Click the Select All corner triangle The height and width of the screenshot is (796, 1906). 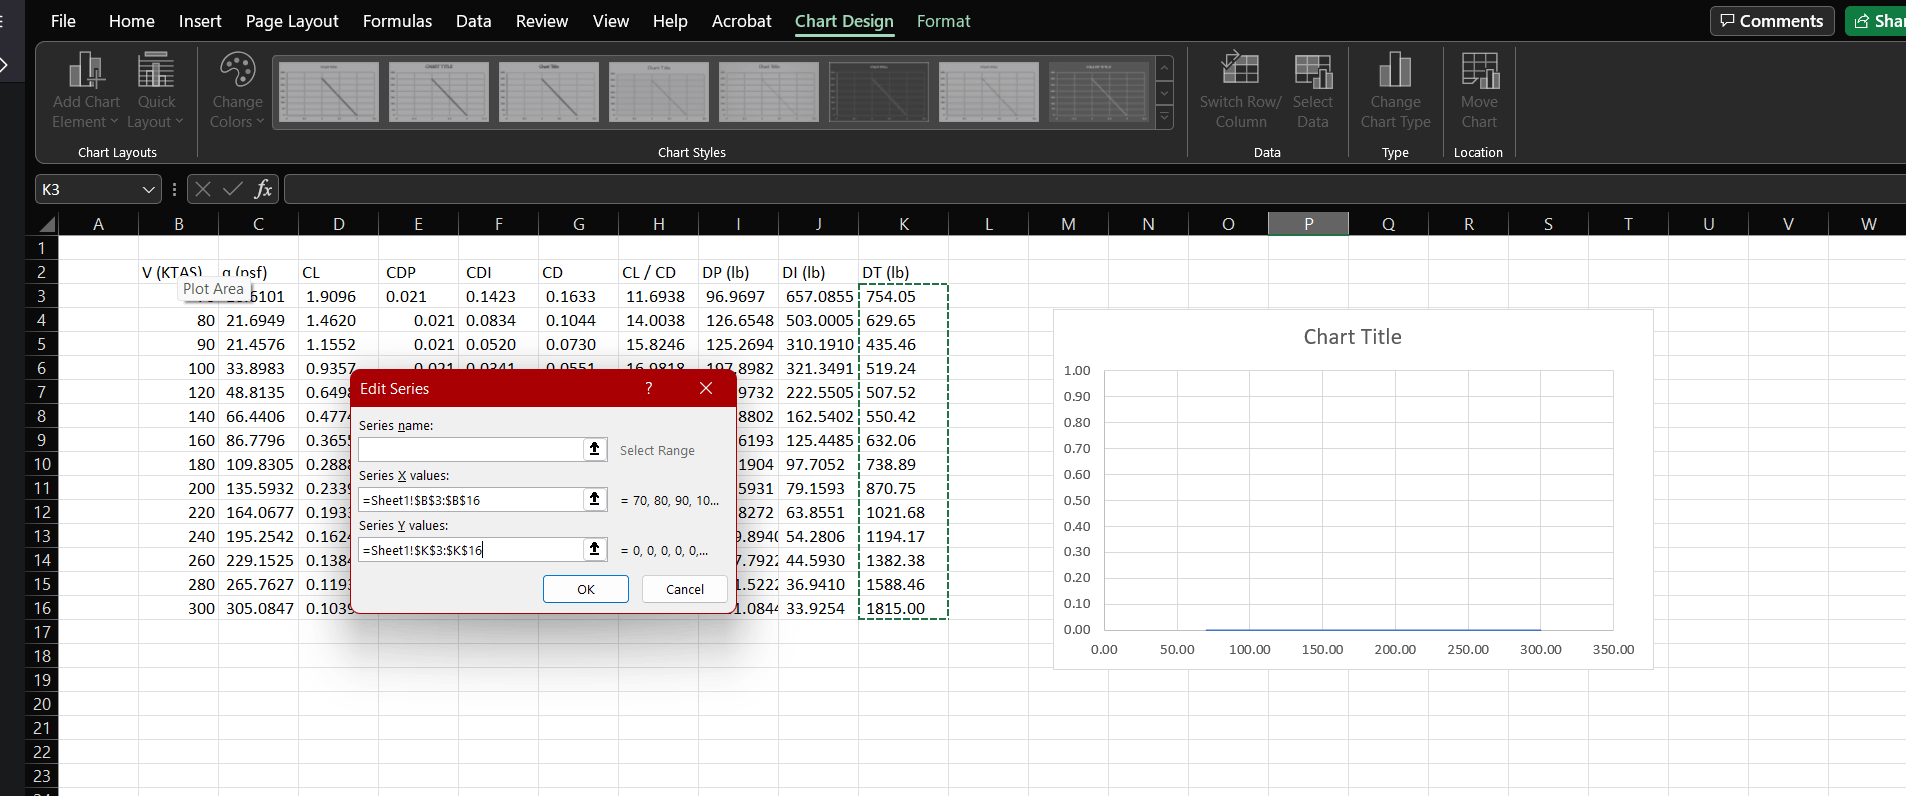(46, 224)
